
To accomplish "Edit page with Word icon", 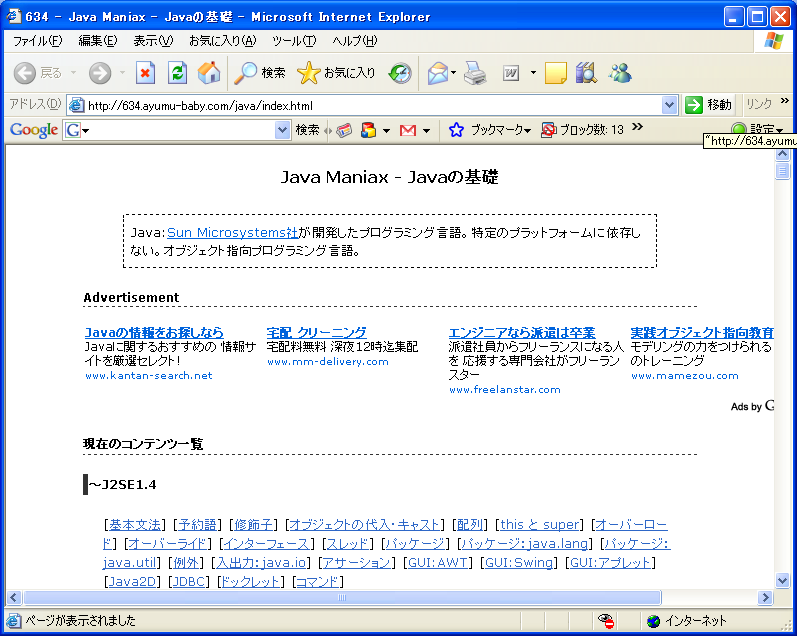I will point(511,73).
